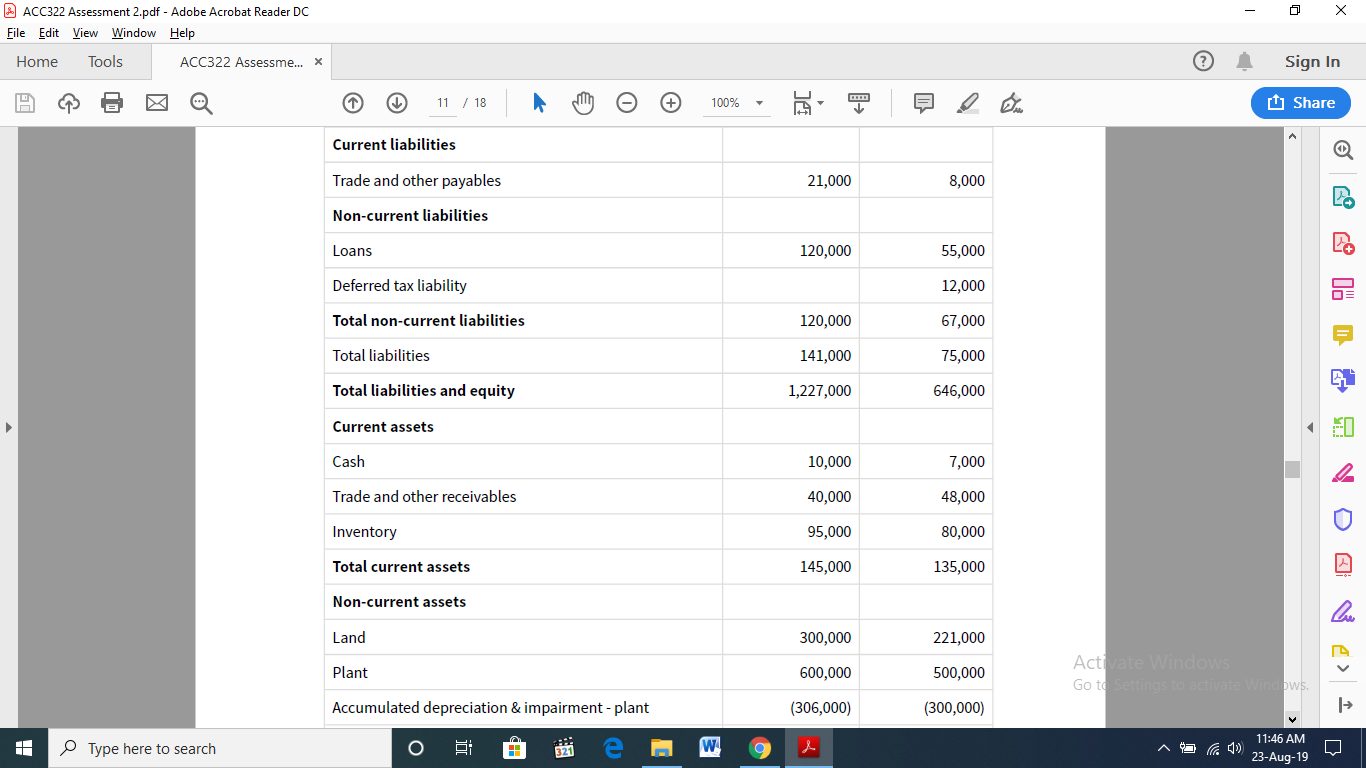The image size is (1366, 768).
Task: Open the Protect tool
Action: tap(1343, 518)
